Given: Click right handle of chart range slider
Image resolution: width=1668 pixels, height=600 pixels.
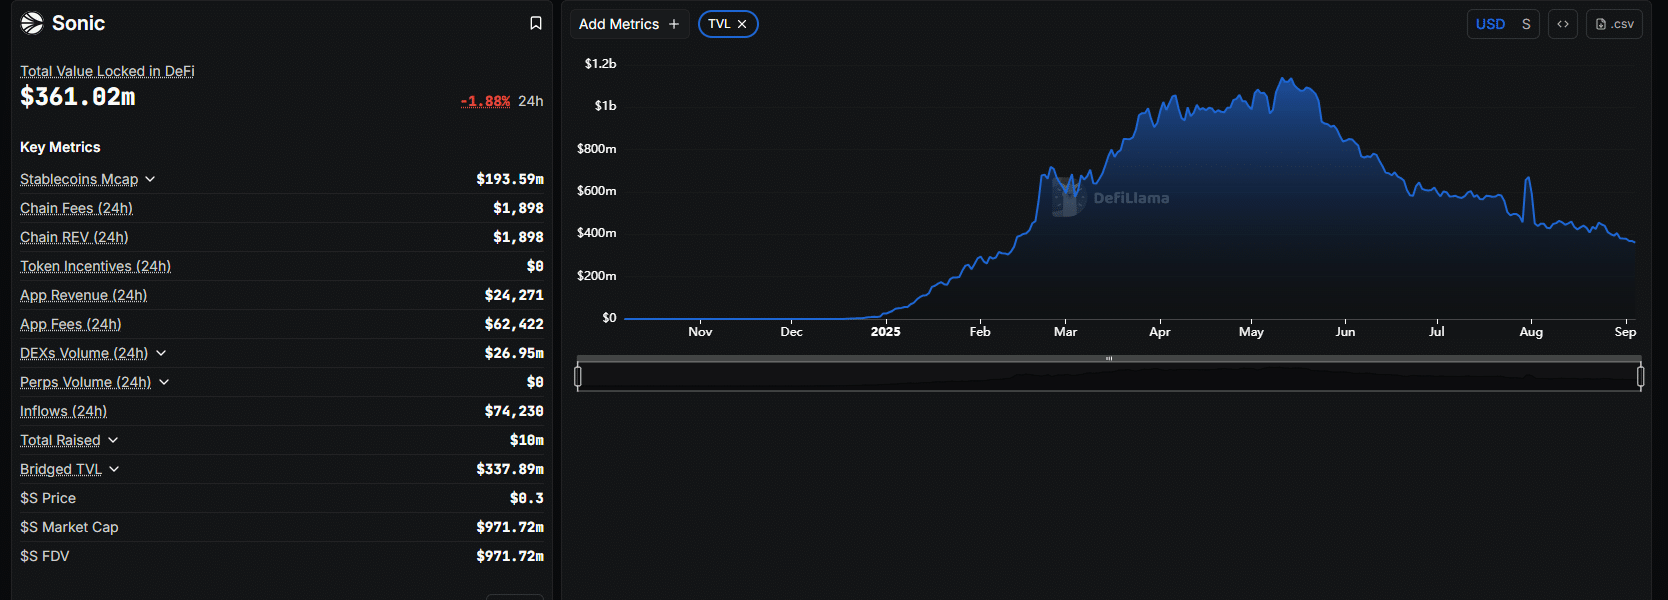Looking at the screenshot, I should 1640,377.
